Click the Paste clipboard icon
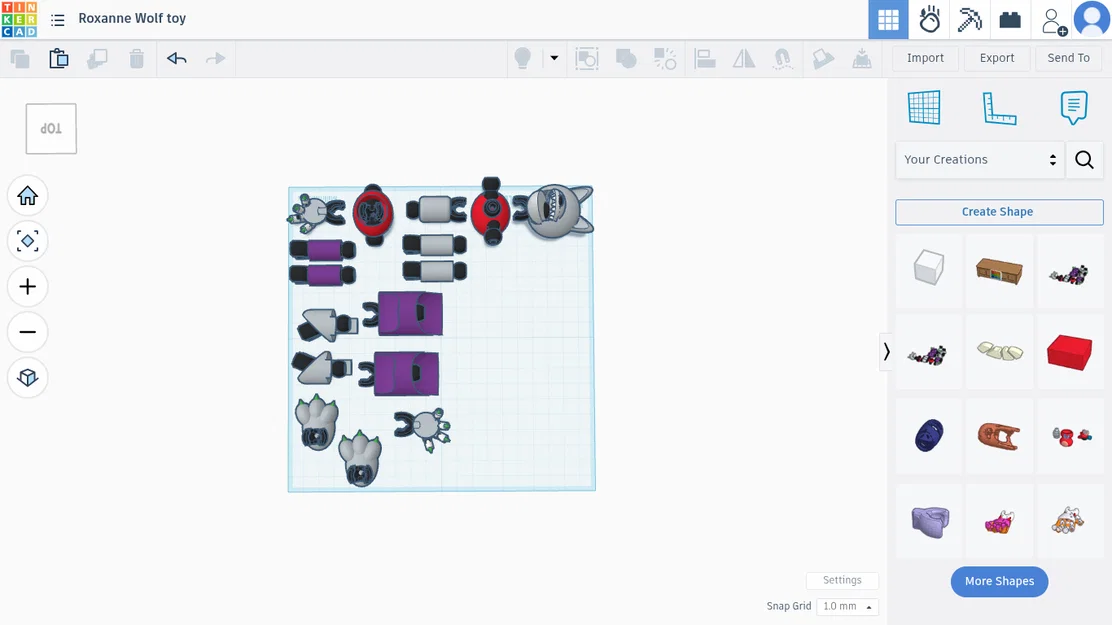This screenshot has height=625, width=1112. tap(59, 58)
